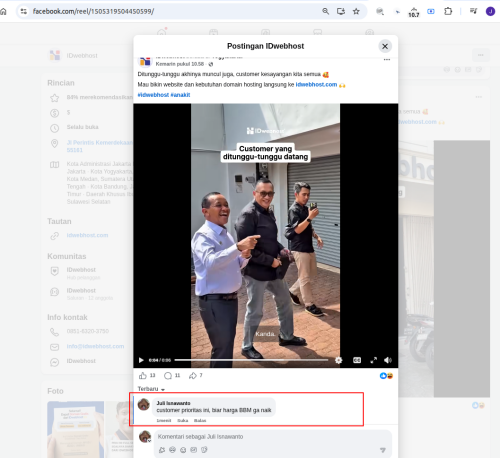Open video settings gear icon
Screen dimensions: 500x458
point(339,360)
